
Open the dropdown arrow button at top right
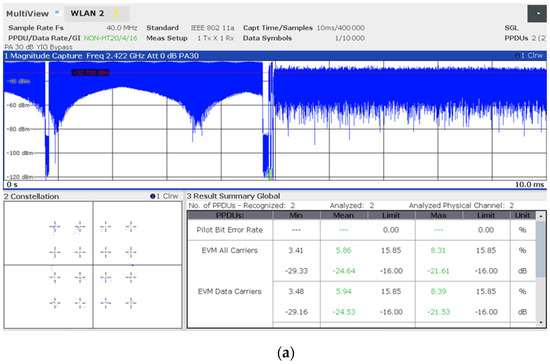(537, 14)
